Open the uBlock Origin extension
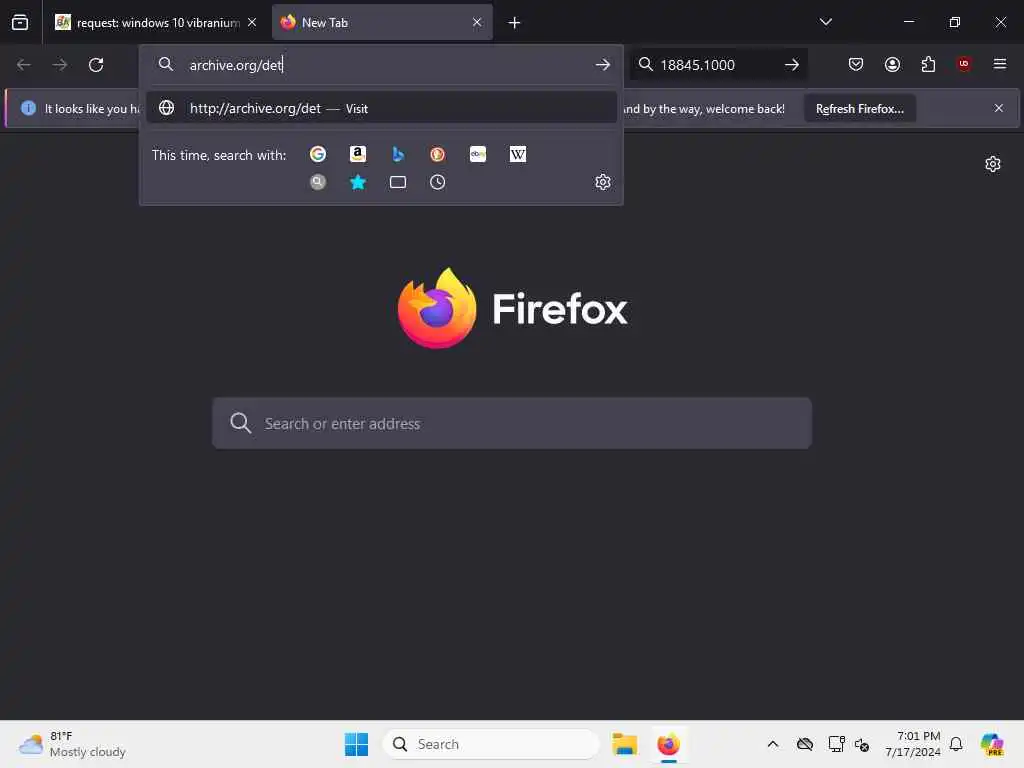 964,64
